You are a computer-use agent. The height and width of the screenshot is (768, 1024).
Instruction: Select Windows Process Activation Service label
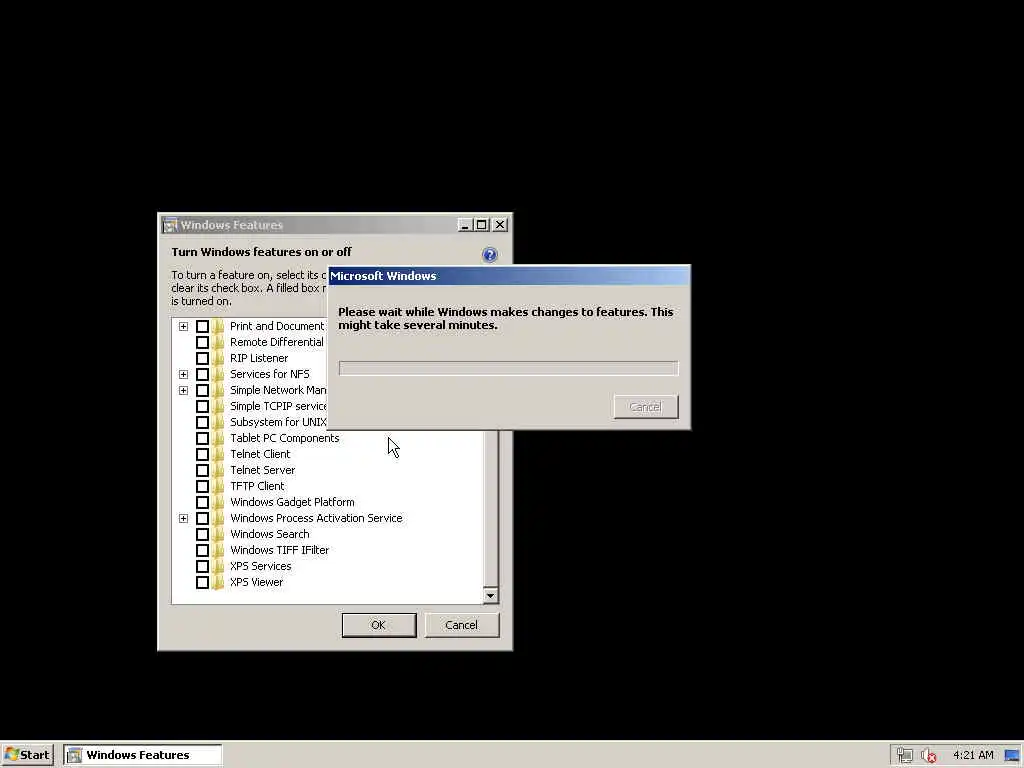point(316,519)
